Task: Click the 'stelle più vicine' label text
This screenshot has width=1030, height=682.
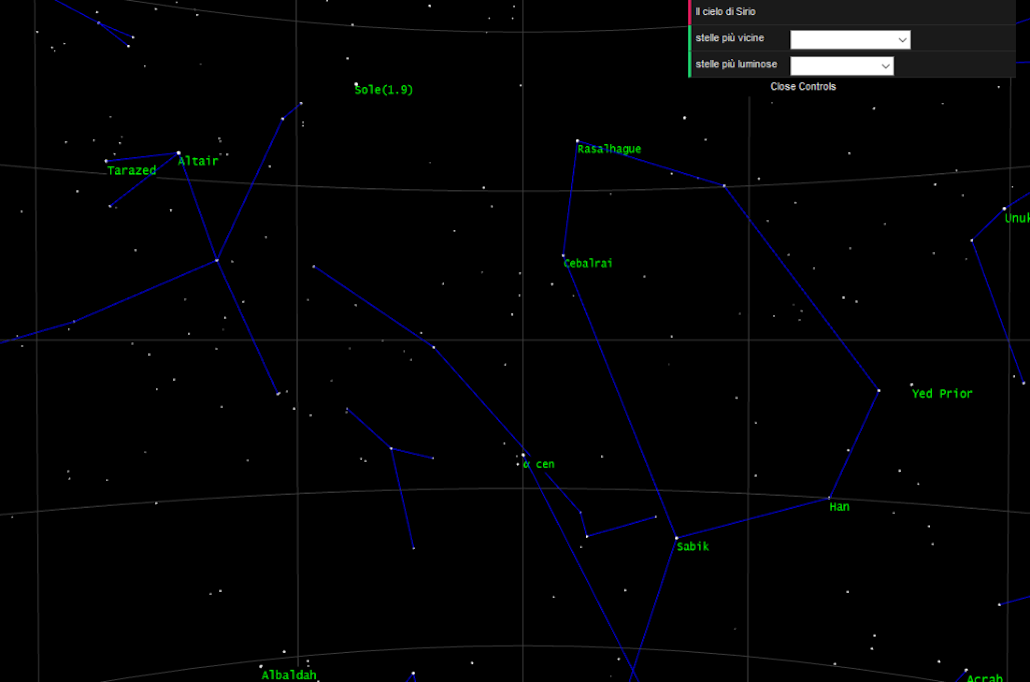Action: [x=729, y=38]
